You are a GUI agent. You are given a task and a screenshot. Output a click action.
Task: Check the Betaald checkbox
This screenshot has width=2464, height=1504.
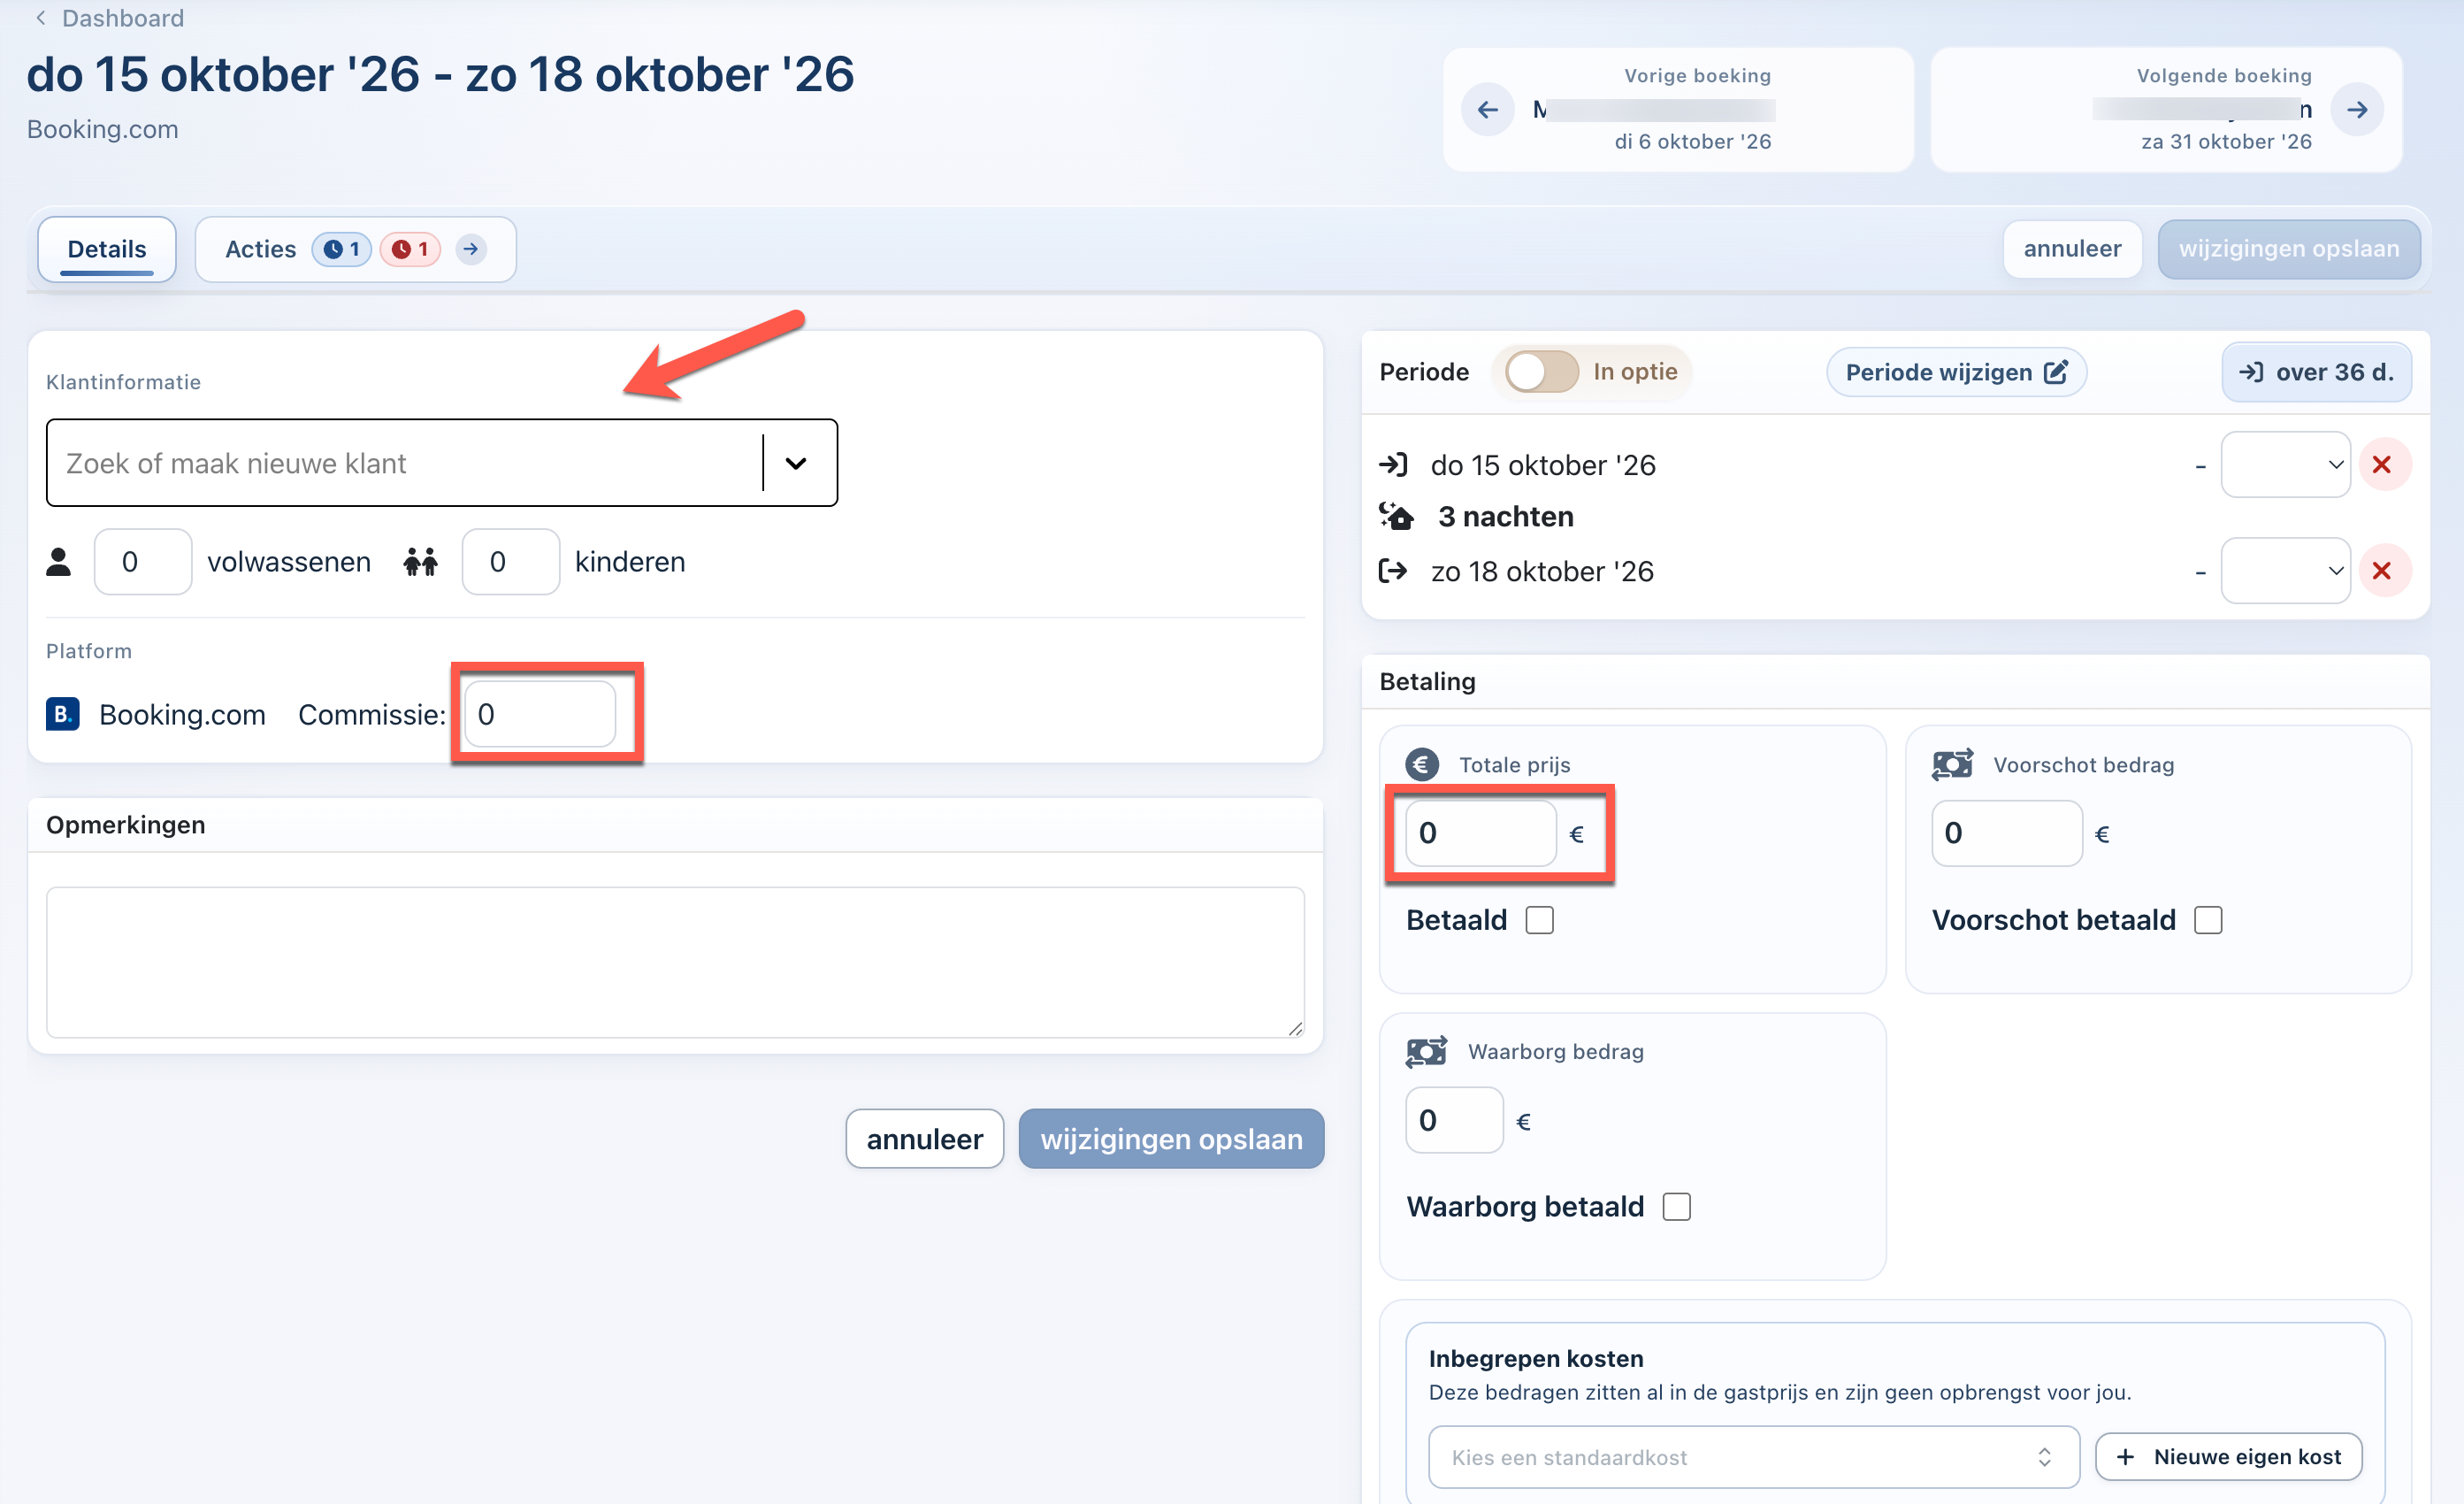click(1540, 920)
